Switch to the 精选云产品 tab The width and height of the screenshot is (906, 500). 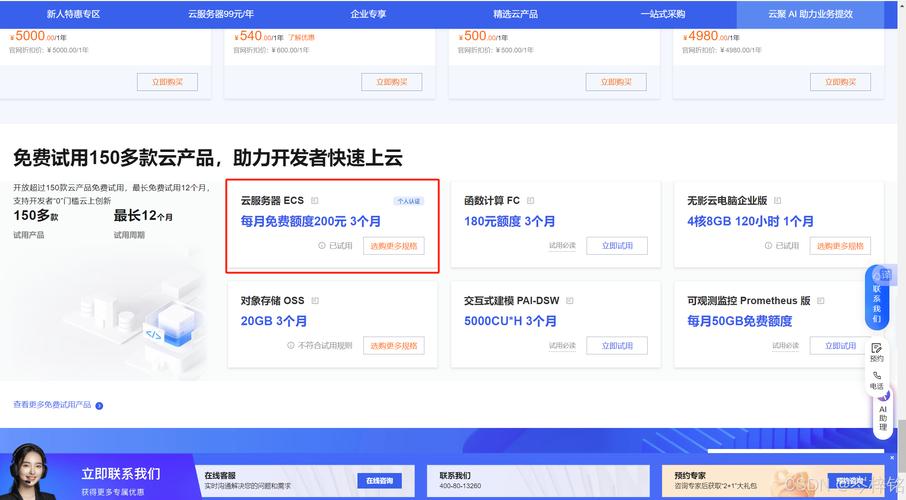point(515,14)
